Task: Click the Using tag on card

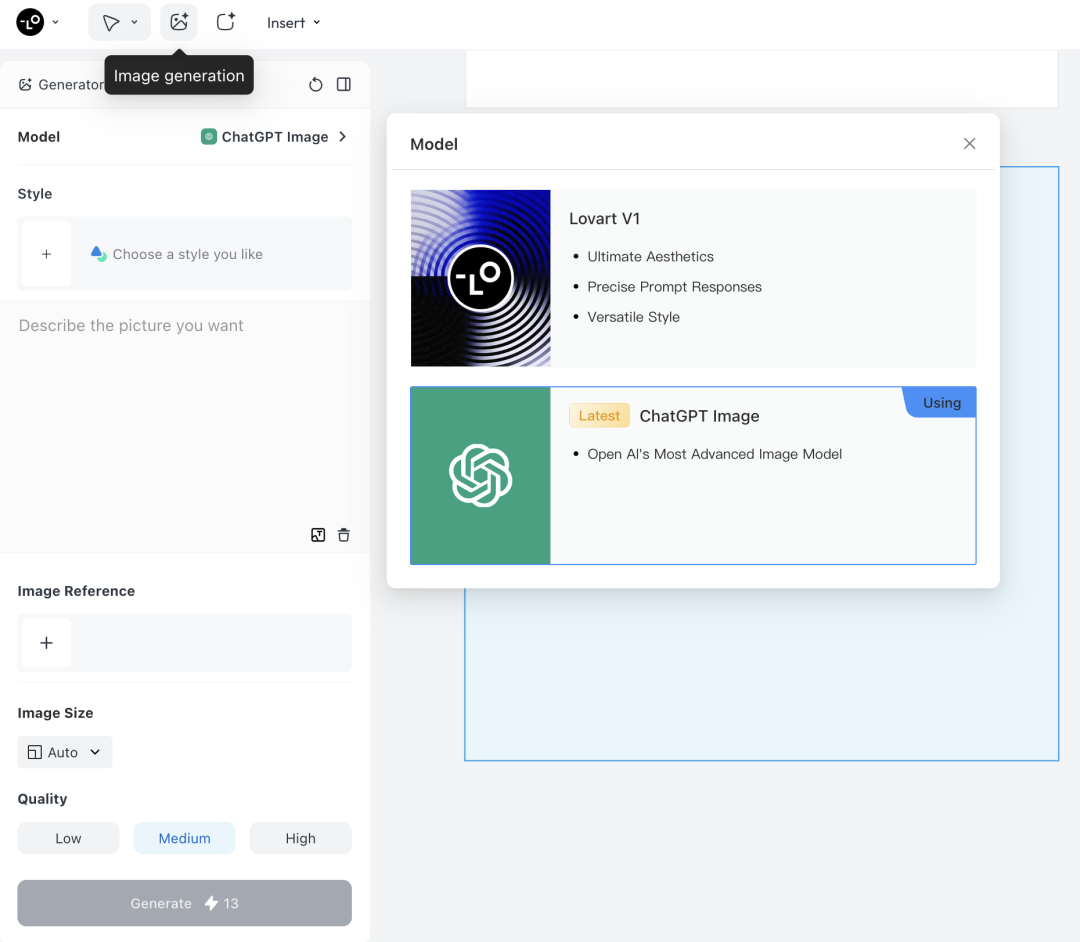Action: tap(941, 403)
